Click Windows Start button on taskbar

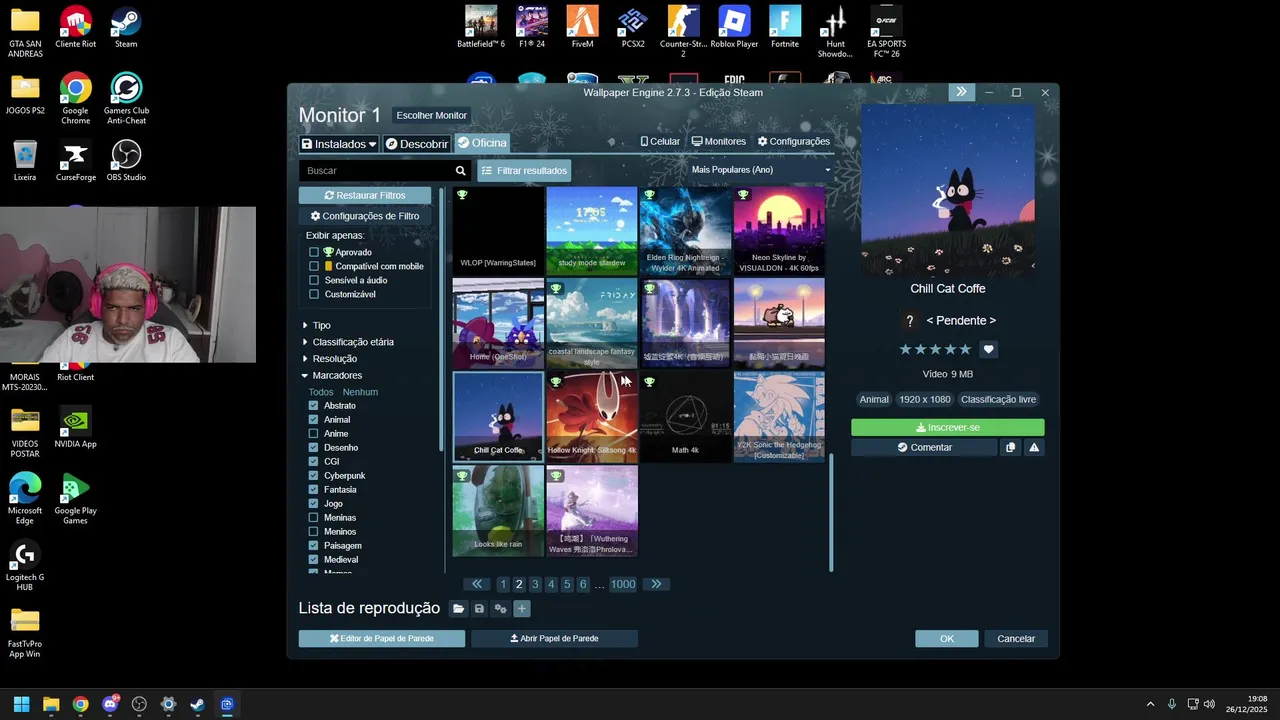[21, 704]
